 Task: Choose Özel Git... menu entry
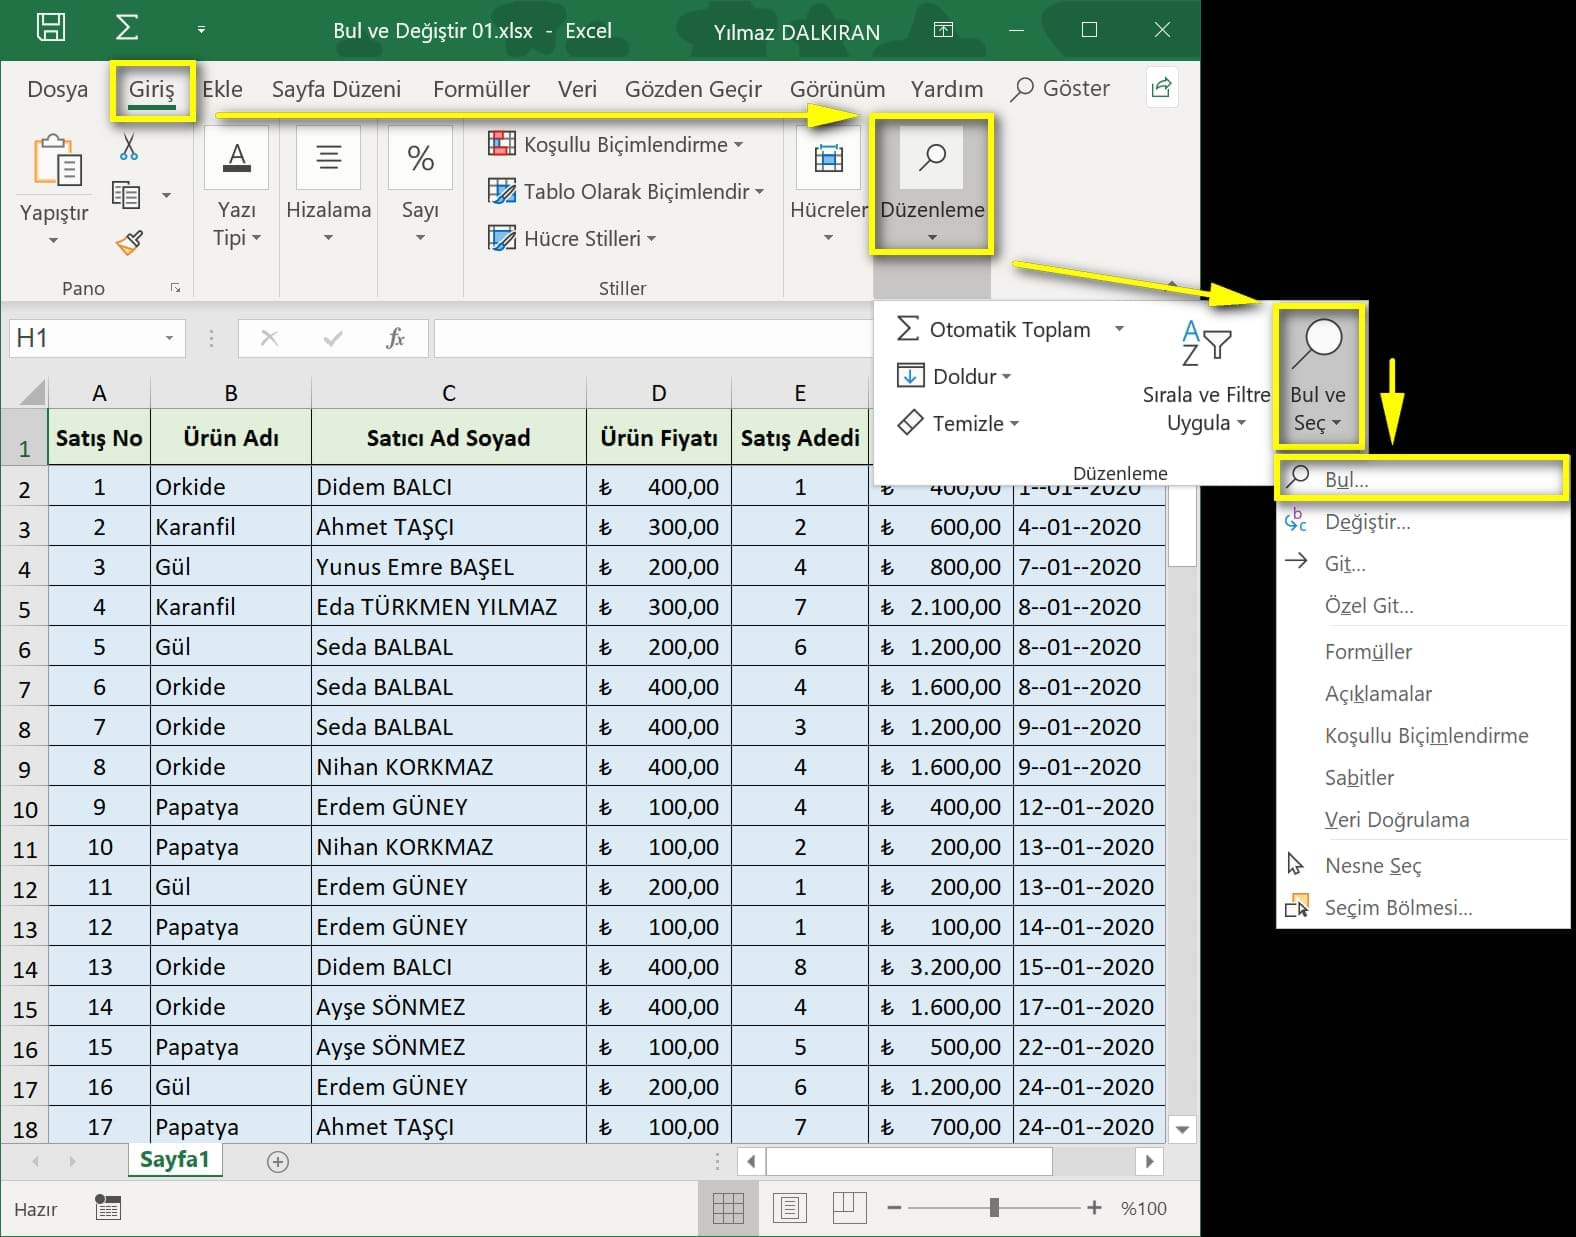1422,606
